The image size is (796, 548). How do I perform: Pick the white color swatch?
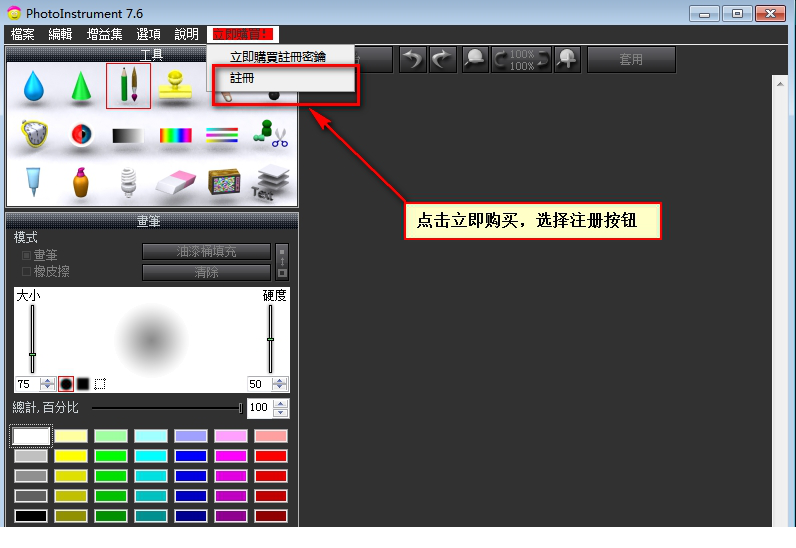tap(31, 436)
